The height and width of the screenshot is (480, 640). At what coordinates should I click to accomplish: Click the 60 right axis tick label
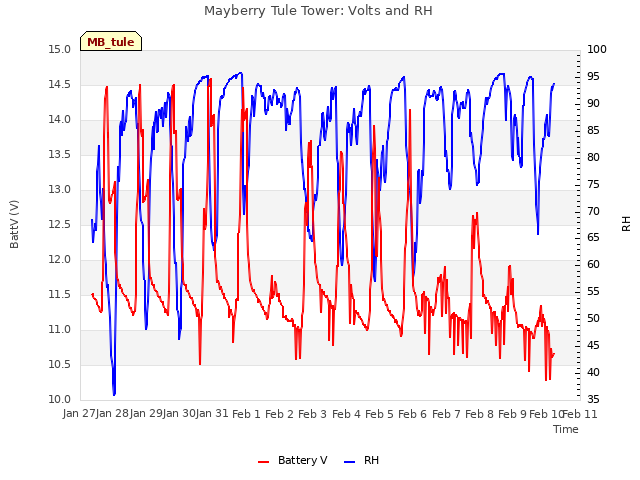click(x=593, y=265)
